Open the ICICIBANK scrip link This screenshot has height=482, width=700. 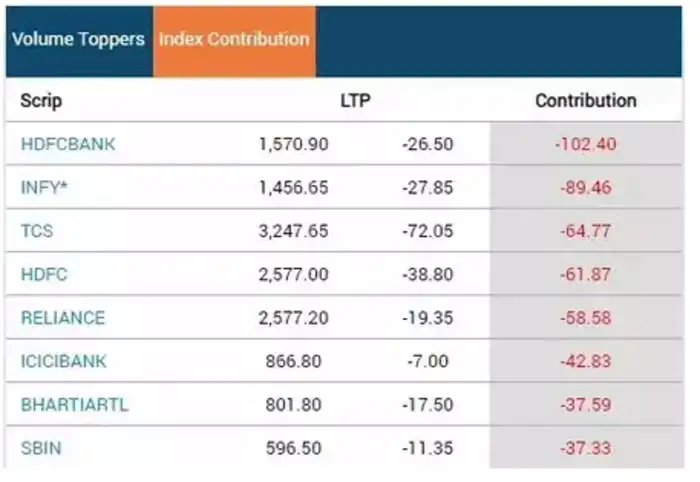(x=63, y=361)
